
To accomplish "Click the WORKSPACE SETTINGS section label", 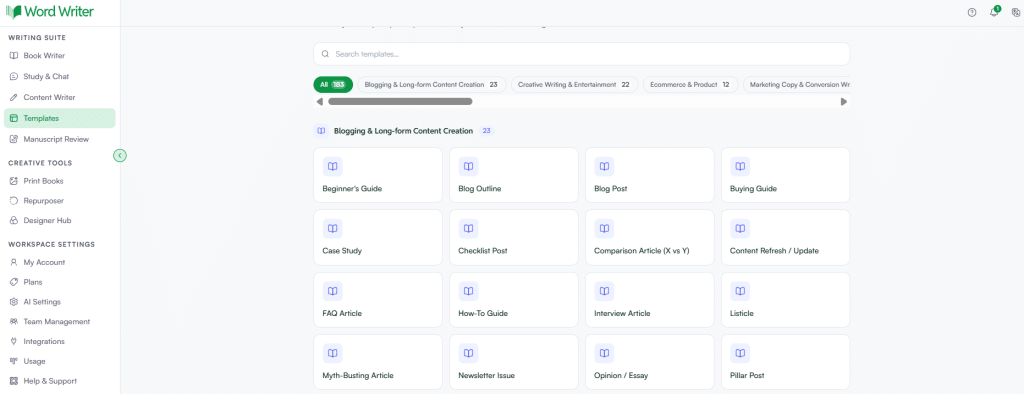I will 52,244.
